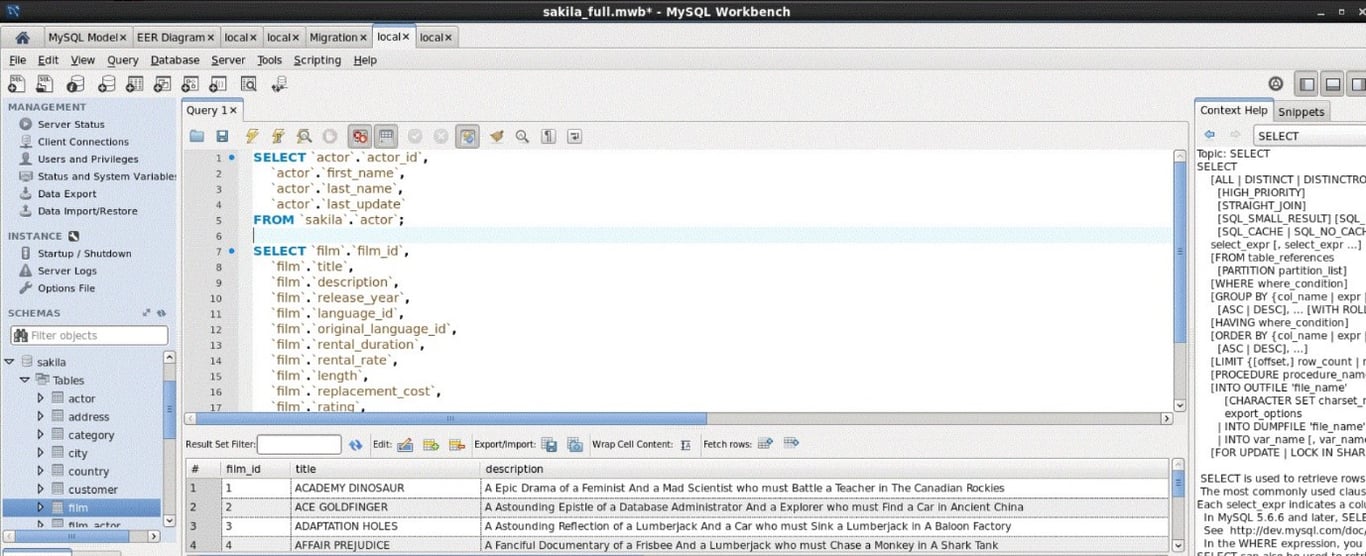Click the Rollback transaction icon
This screenshot has width=1366, height=556.
click(x=440, y=136)
